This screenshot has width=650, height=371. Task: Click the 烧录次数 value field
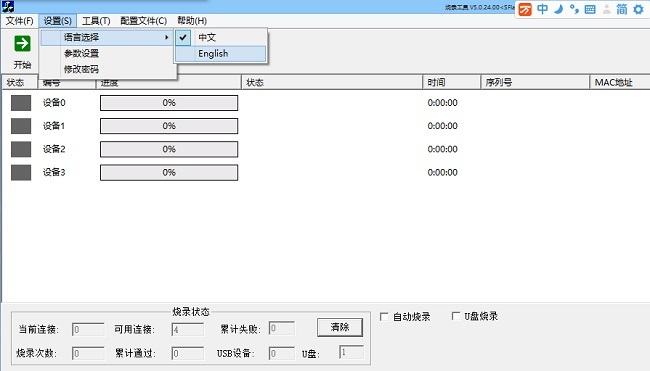point(88,354)
